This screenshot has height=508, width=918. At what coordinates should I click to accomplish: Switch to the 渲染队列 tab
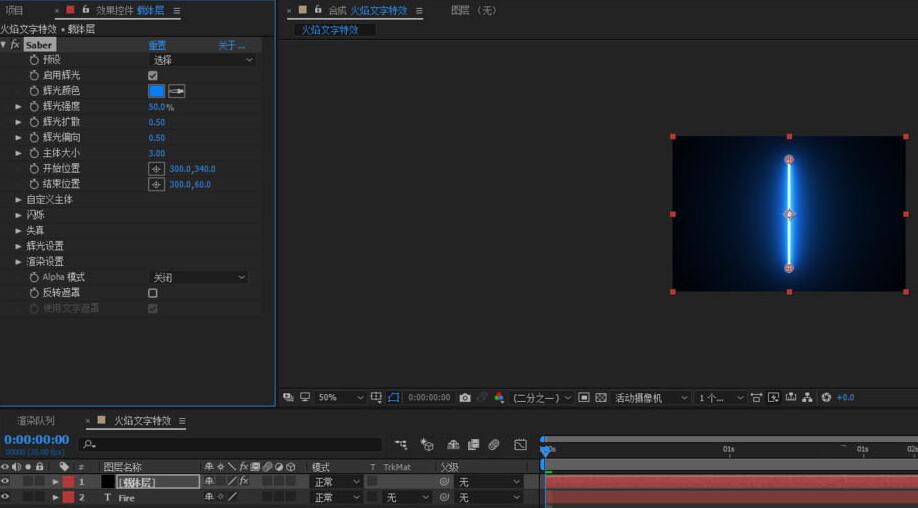(x=36, y=421)
